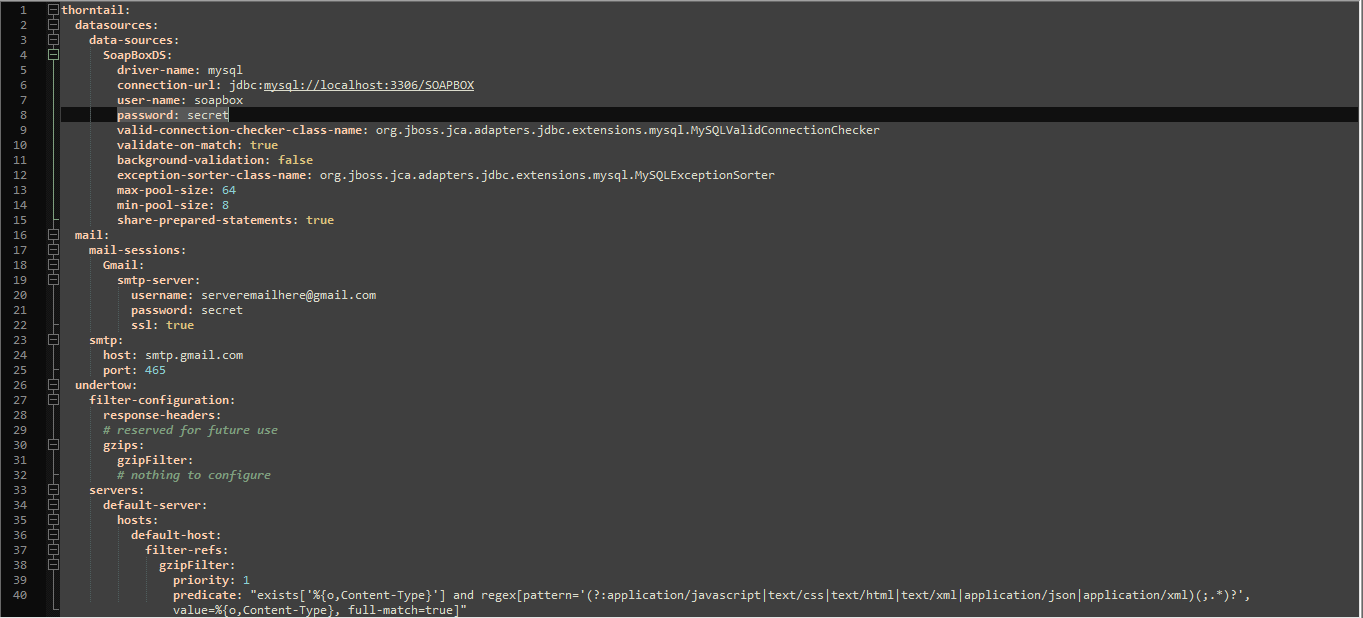This screenshot has width=1363, height=618.
Task: Fold the Gmail block on line 18
Action: 53,265
